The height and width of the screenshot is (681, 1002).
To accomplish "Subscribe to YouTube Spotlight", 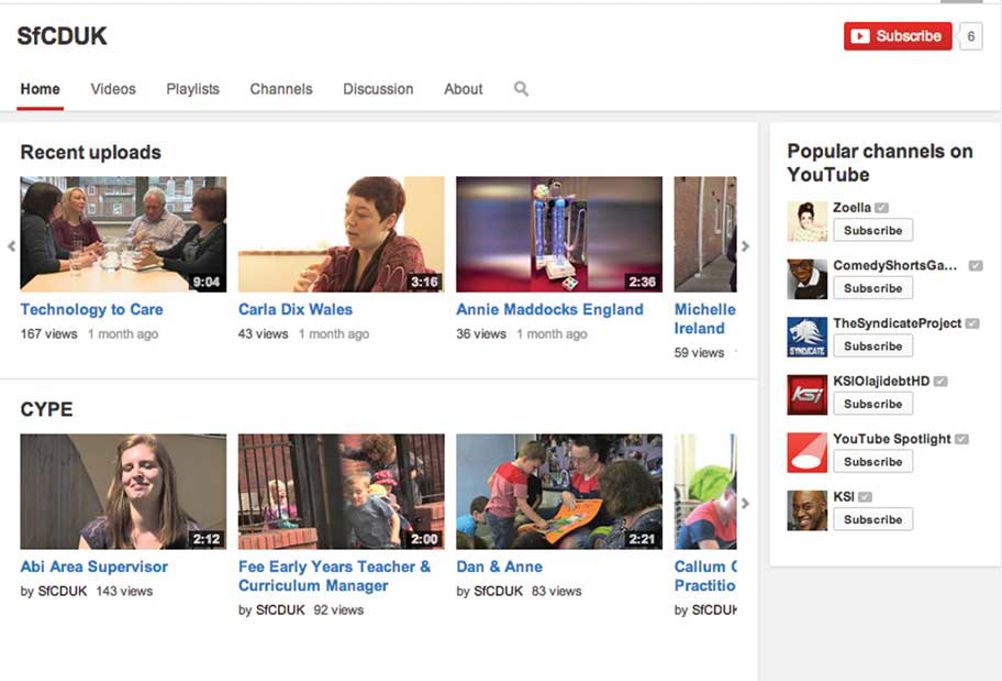I will click(873, 462).
